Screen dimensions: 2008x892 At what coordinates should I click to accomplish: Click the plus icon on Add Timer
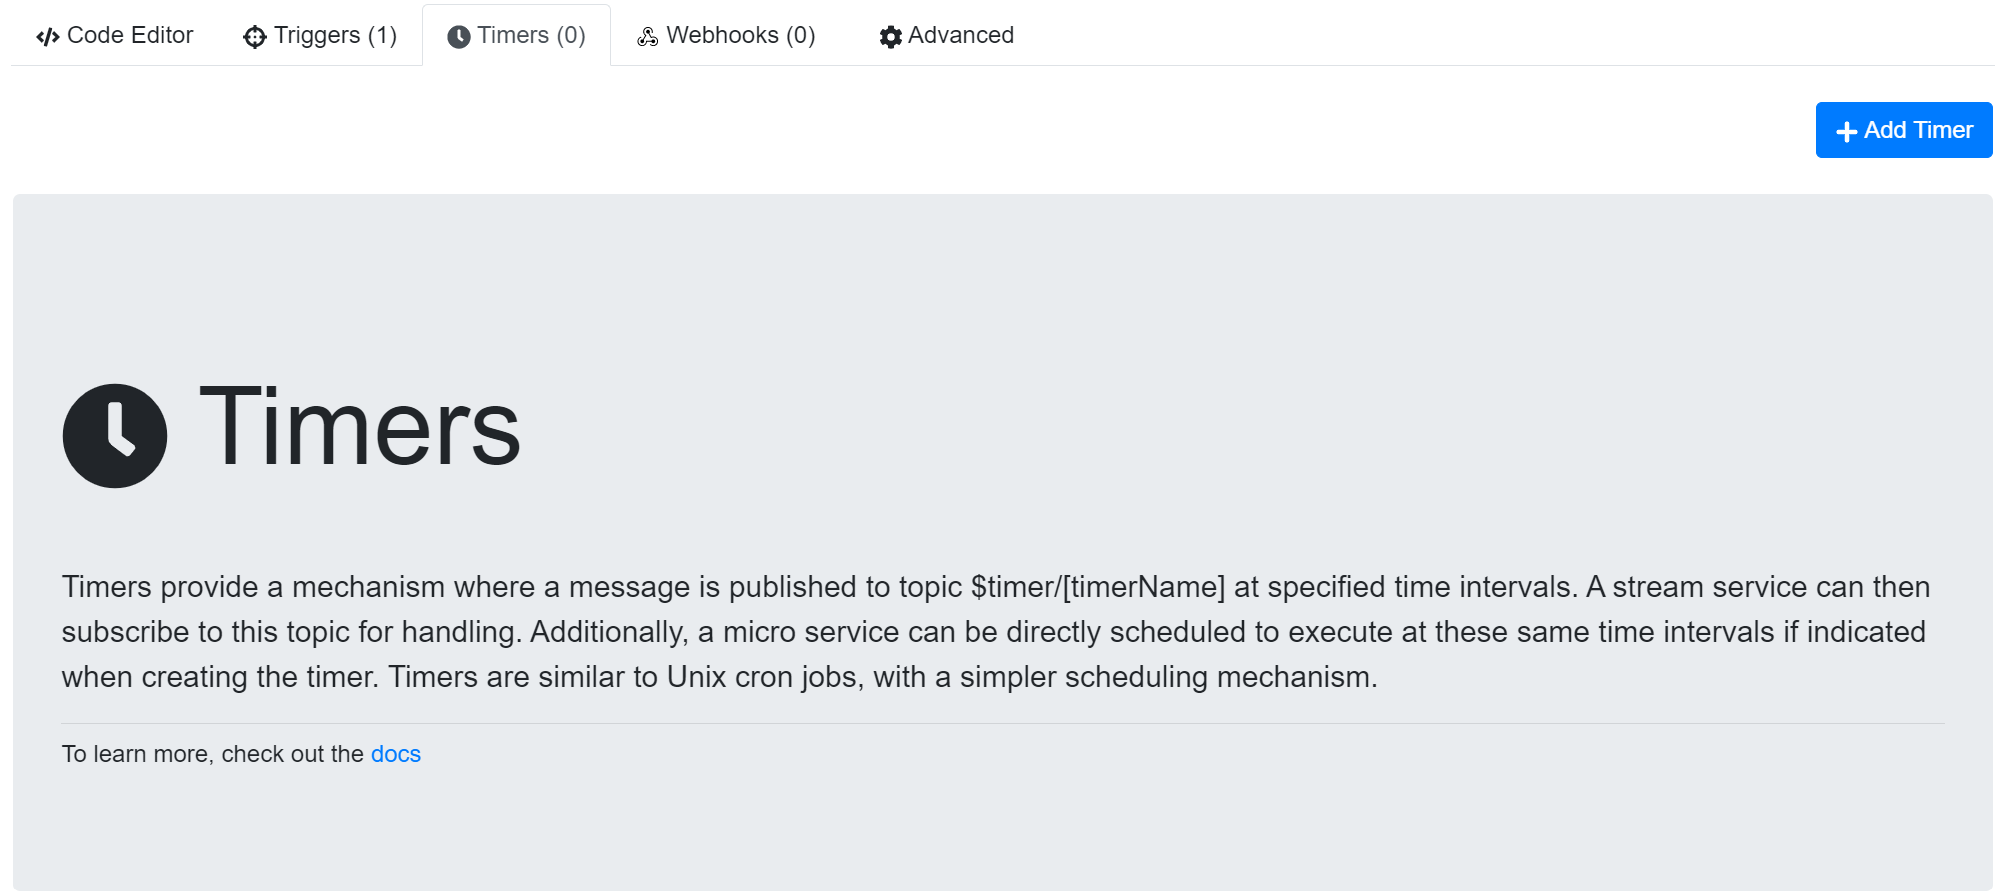[1846, 131]
